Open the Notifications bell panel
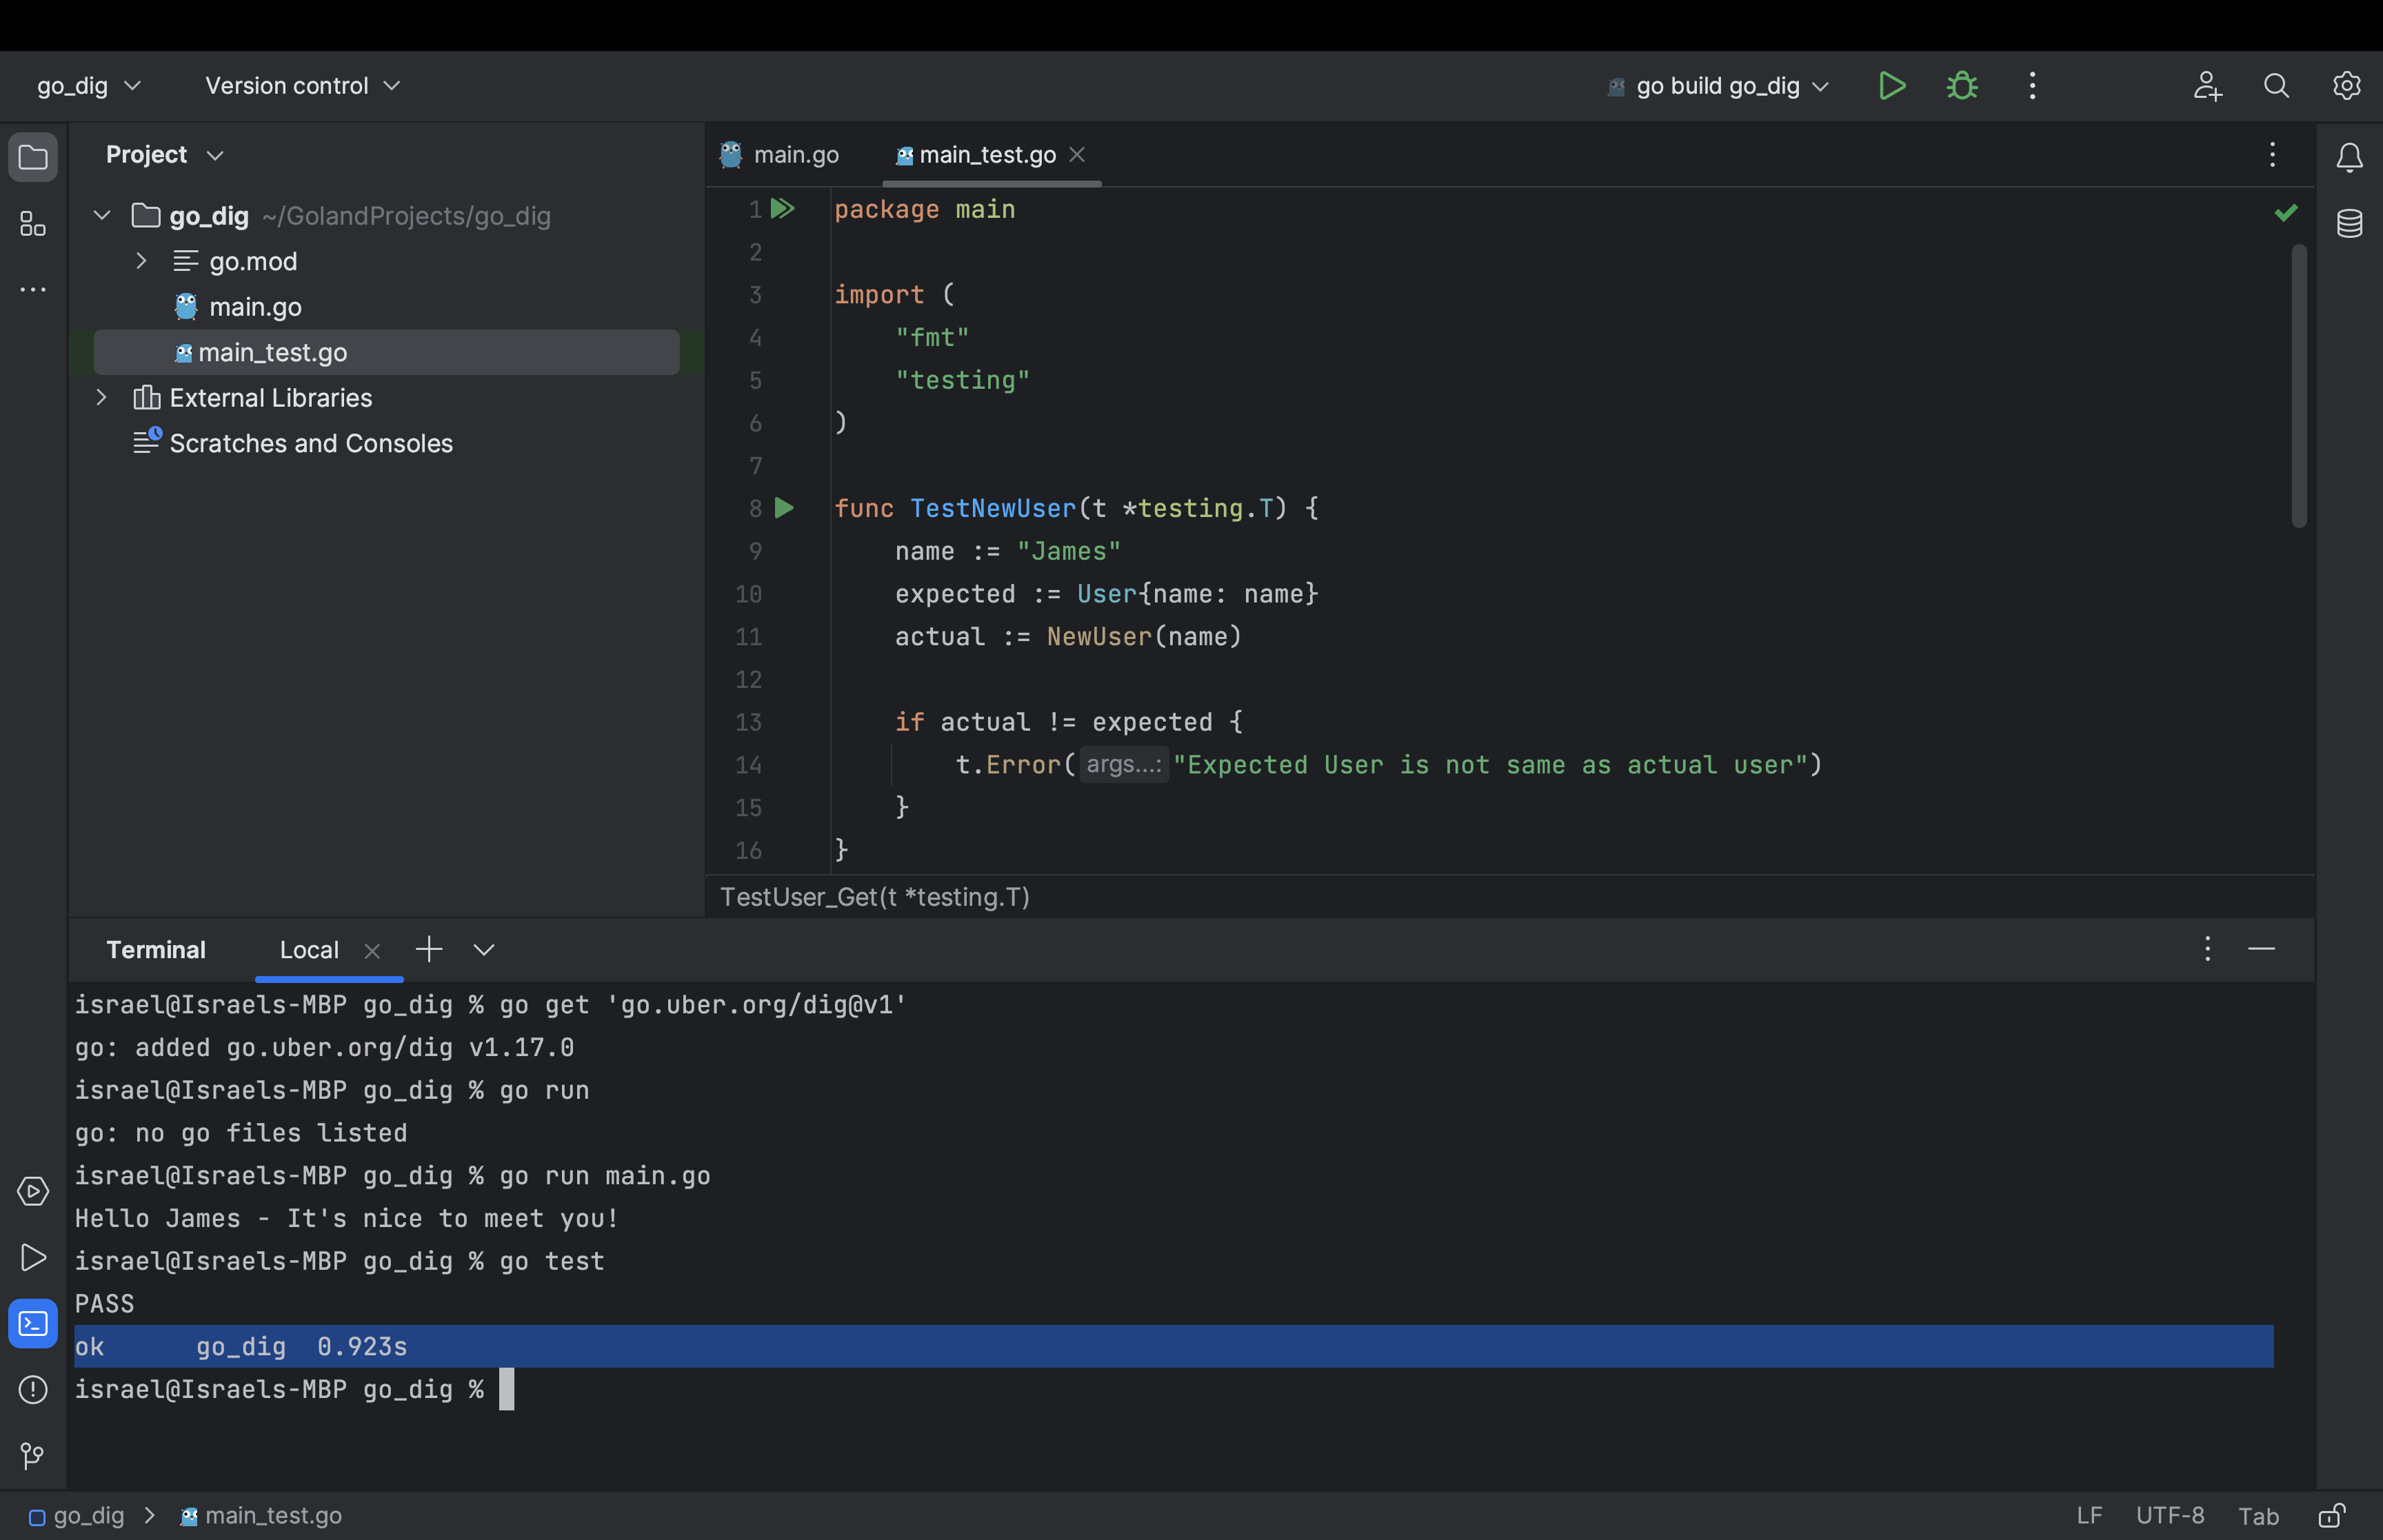 click(x=2349, y=157)
